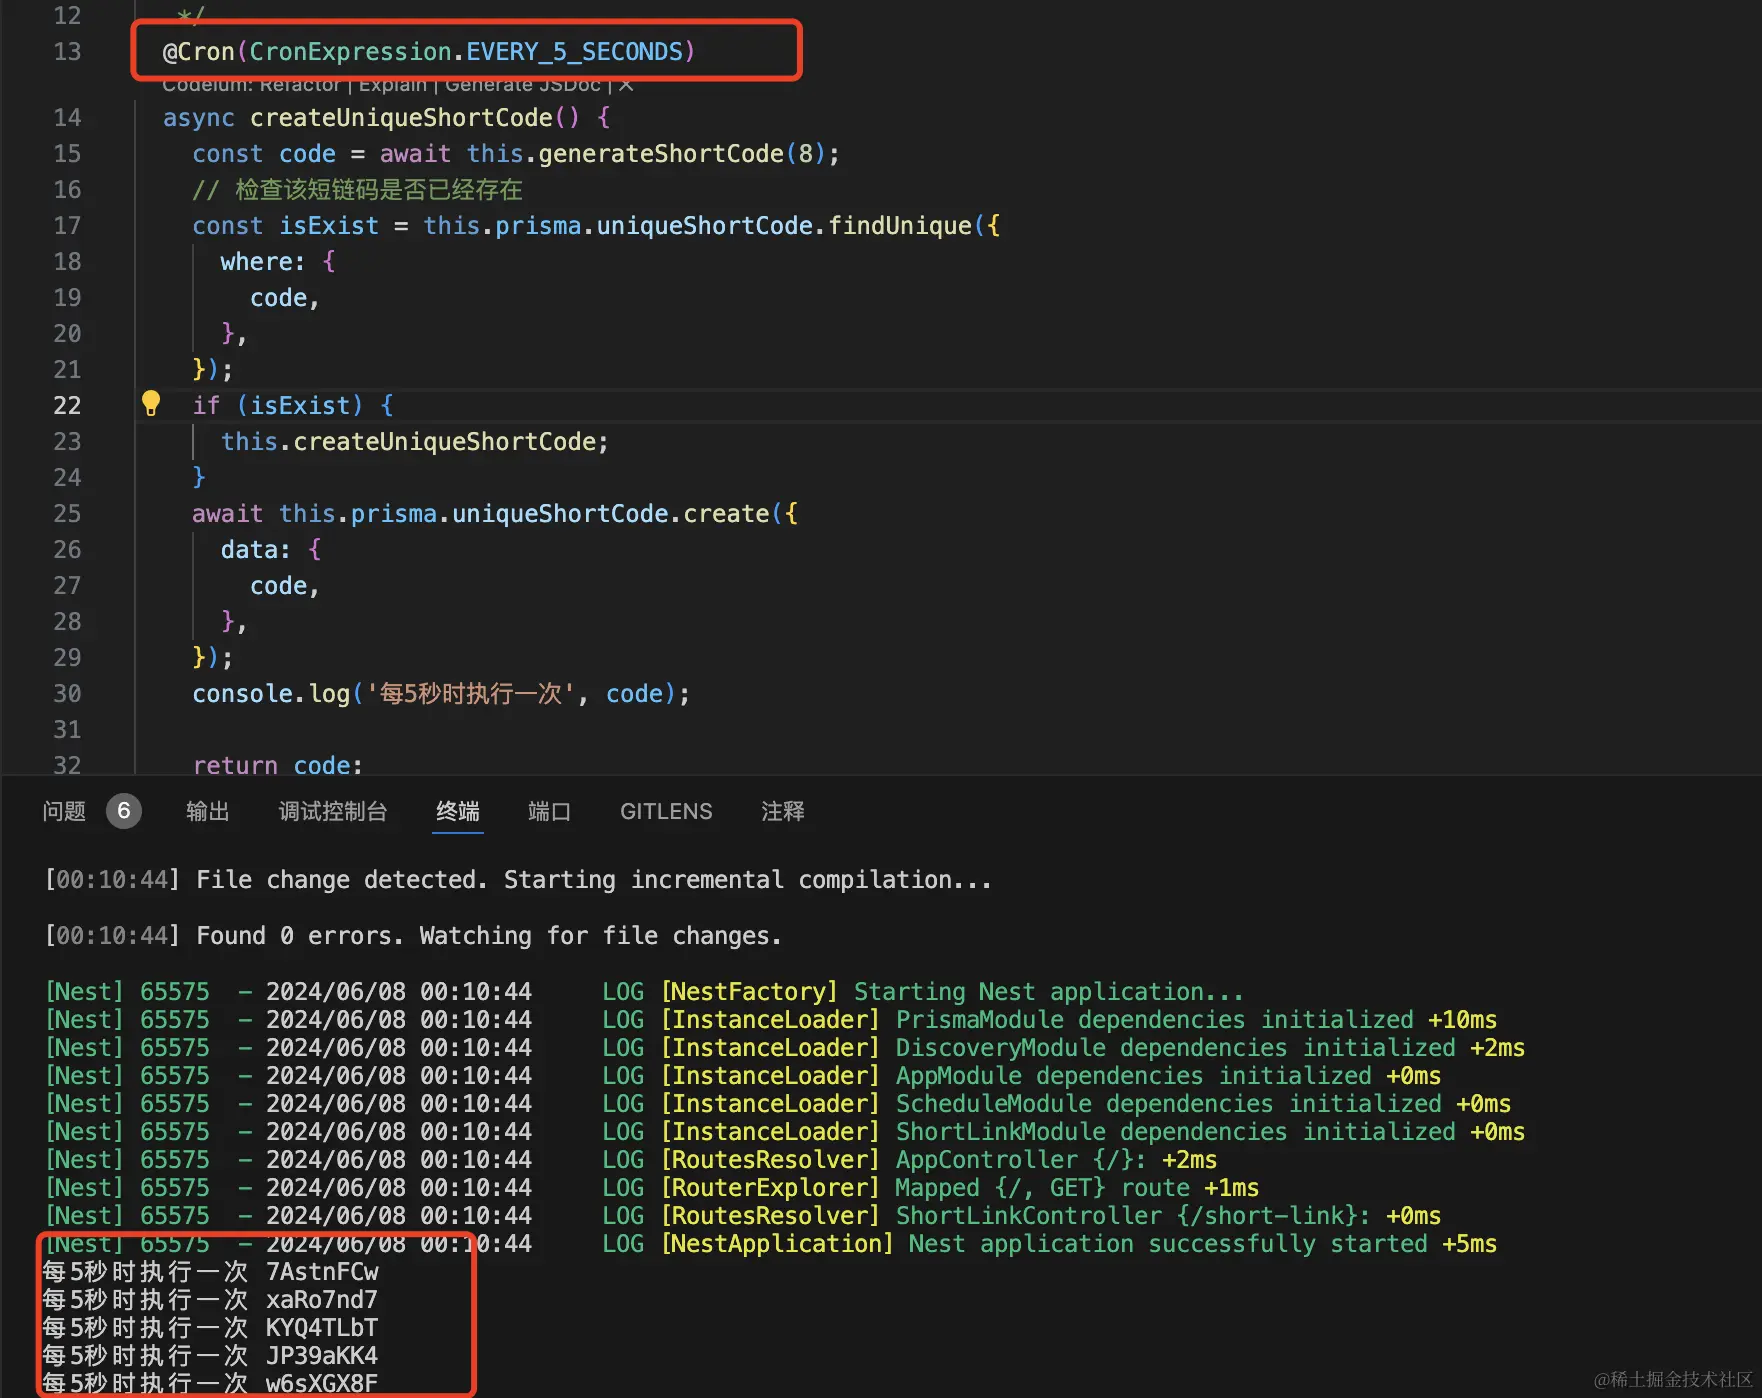Switch to the 问题 panel tab
This screenshot has height=1398, width=1762.
(65, 811)
